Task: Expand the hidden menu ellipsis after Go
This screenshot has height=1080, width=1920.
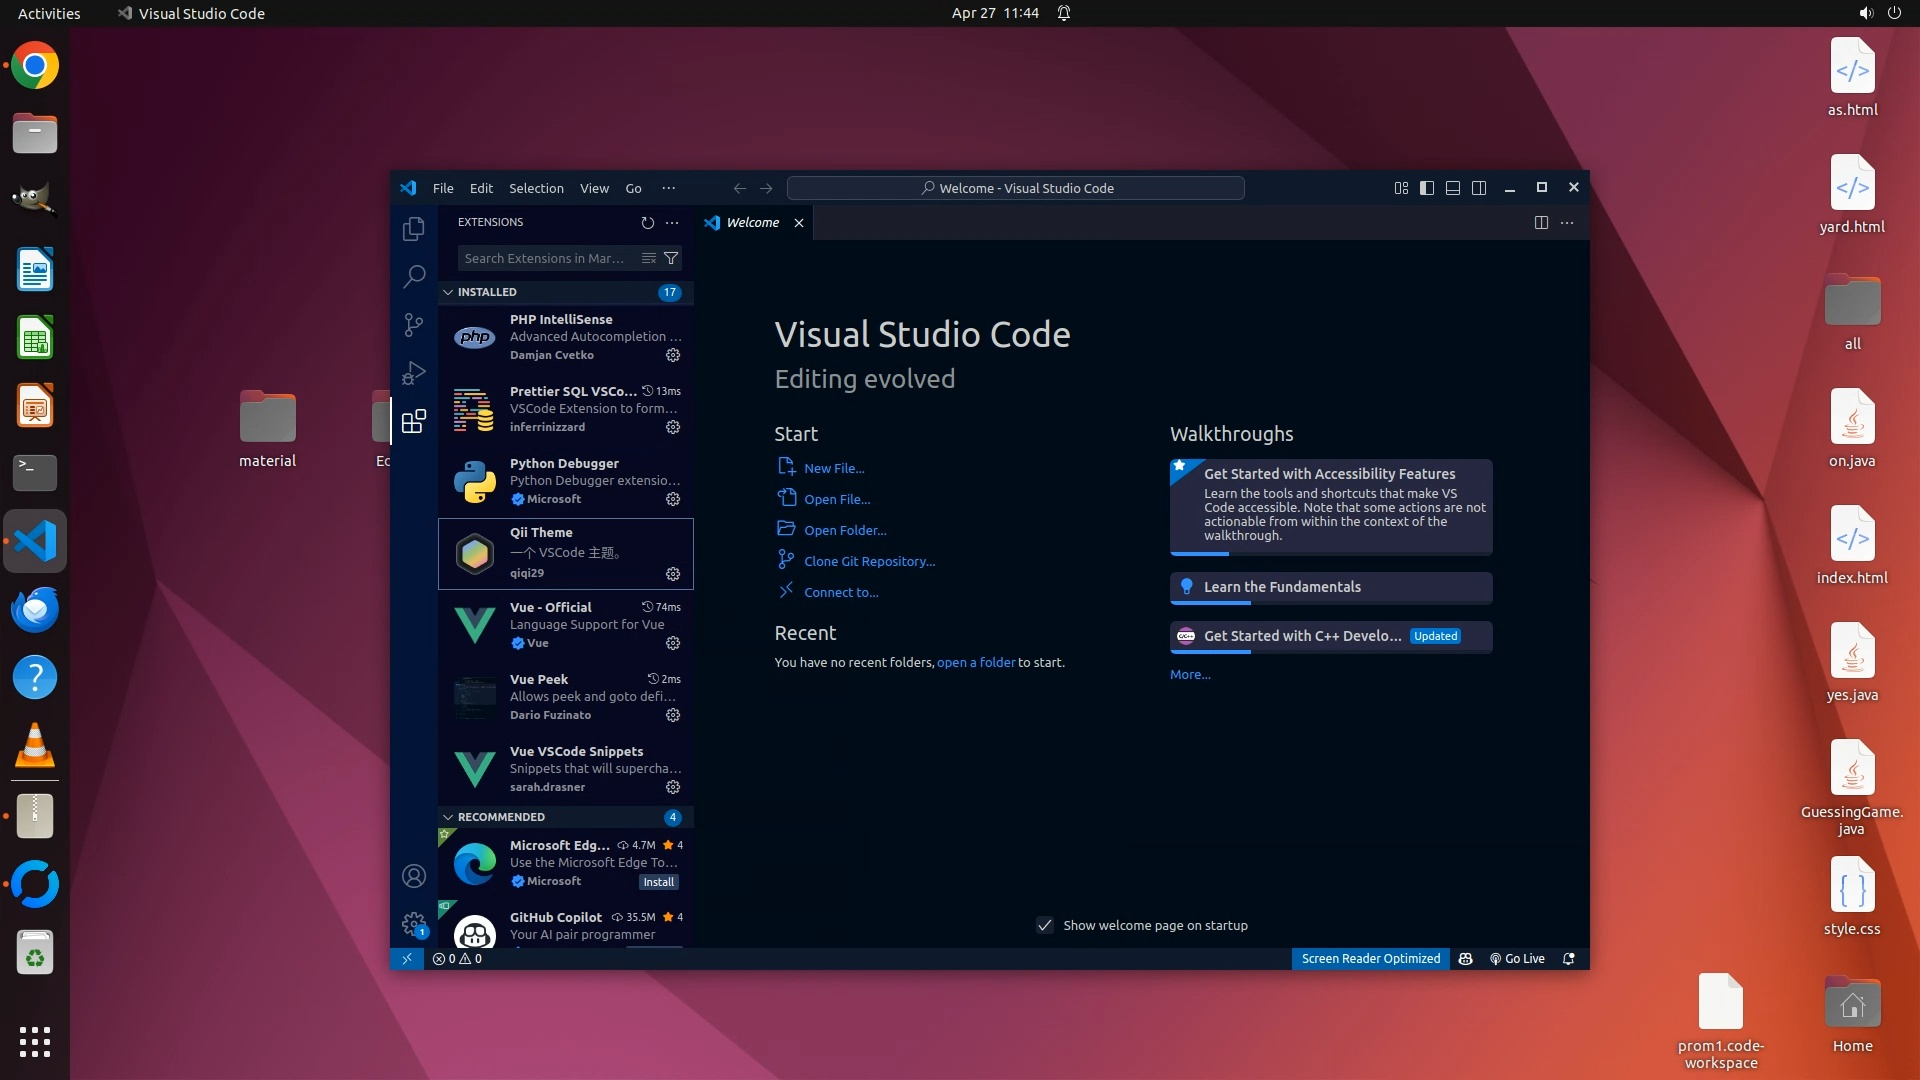Action: click(668, 188)
